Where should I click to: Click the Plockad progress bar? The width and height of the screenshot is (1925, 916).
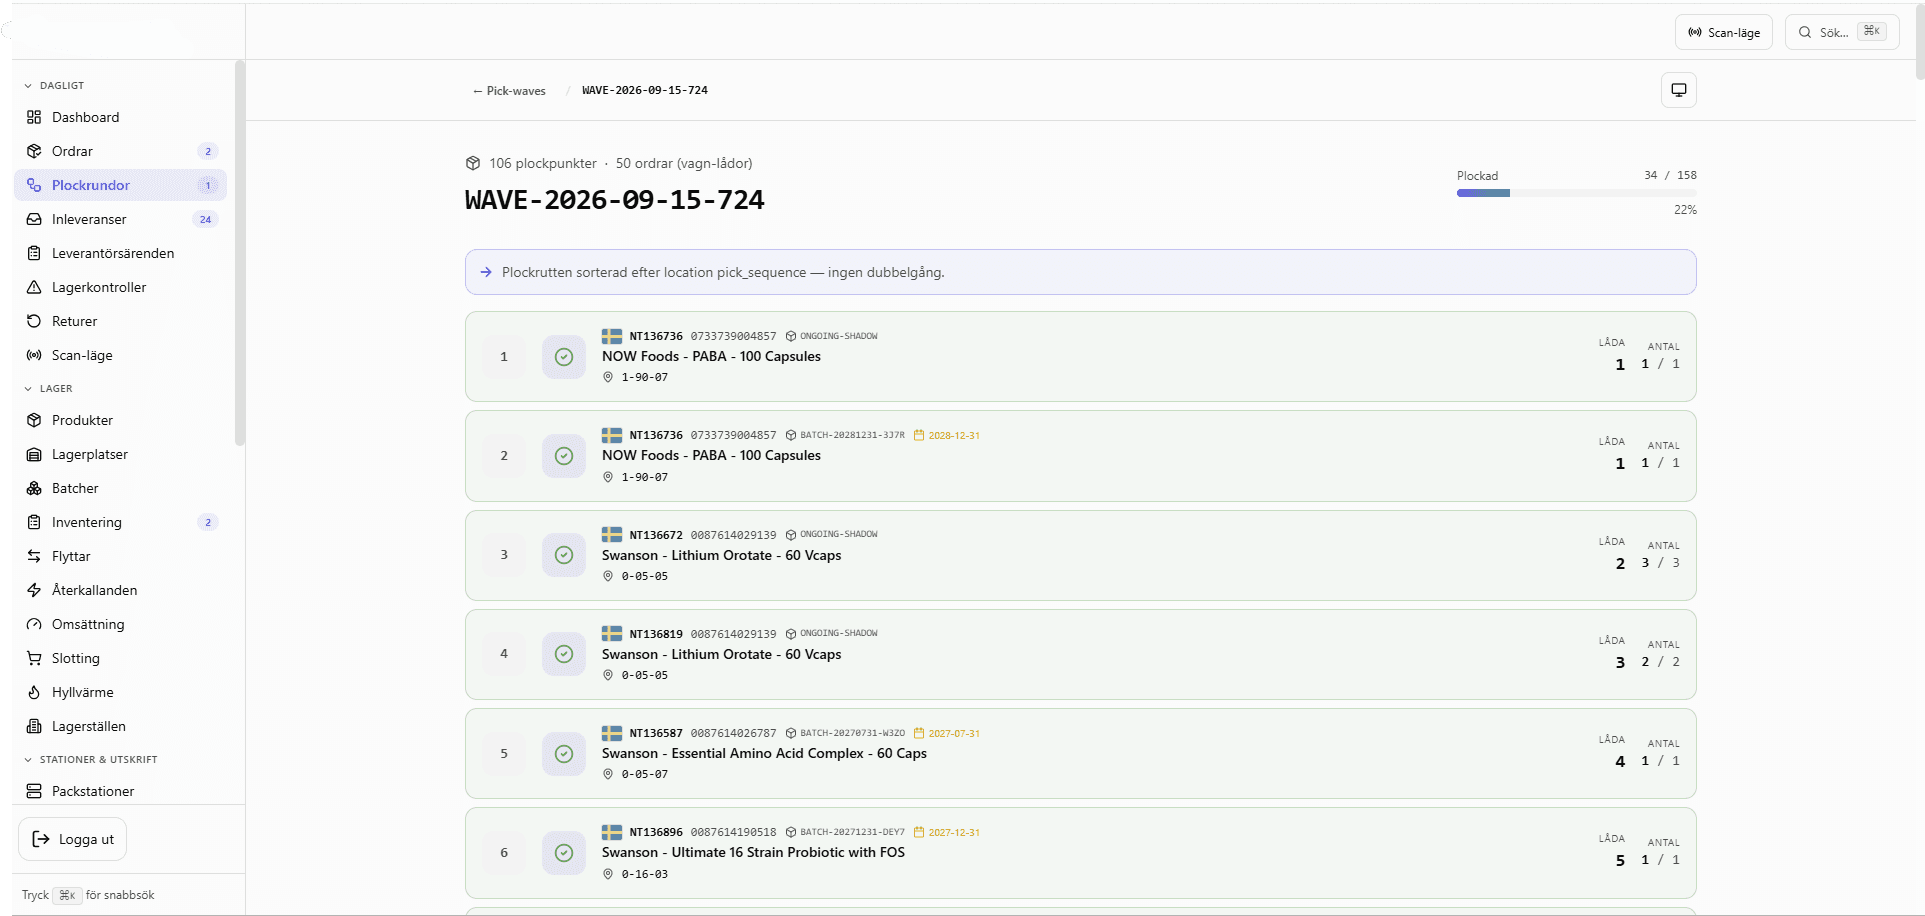coord(1577,193)
